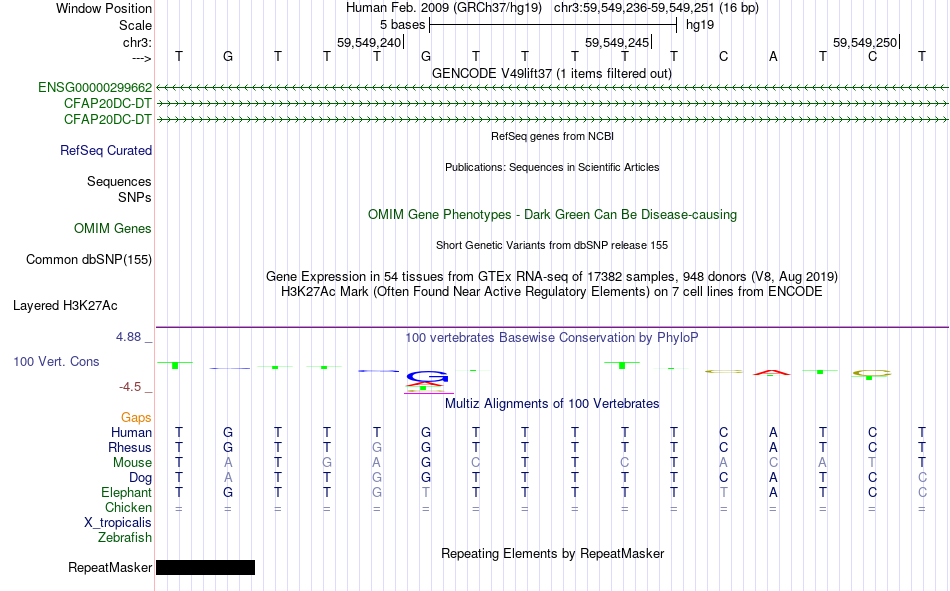The height and width of the screenshot is (591, 950).
Task: Click the Common dbSNP(155) track label
Action: coord(89,259)
